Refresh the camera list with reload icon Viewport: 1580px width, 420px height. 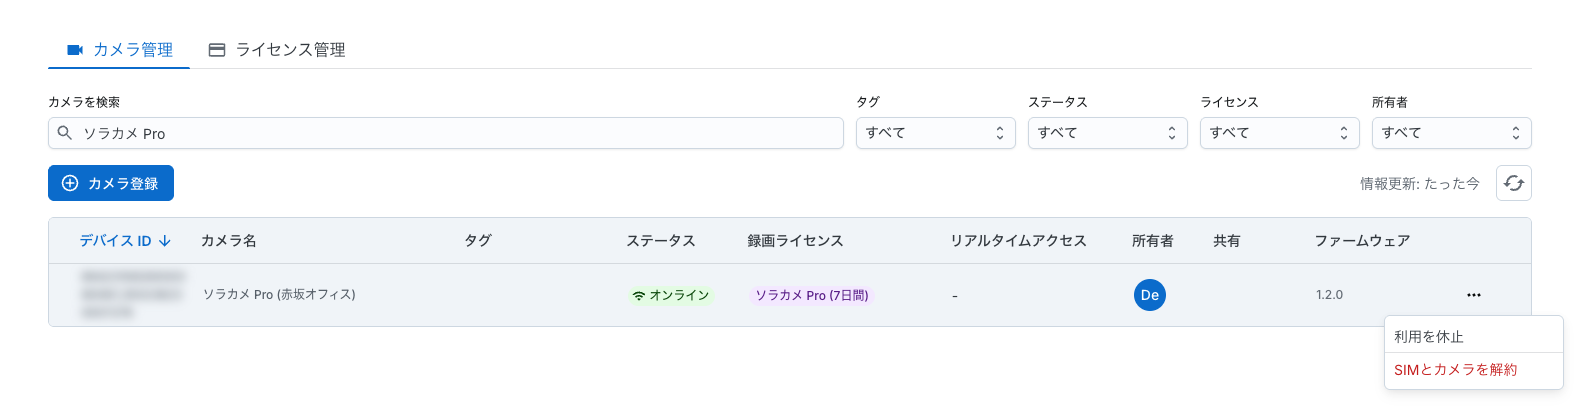(x=1514, y=183)
